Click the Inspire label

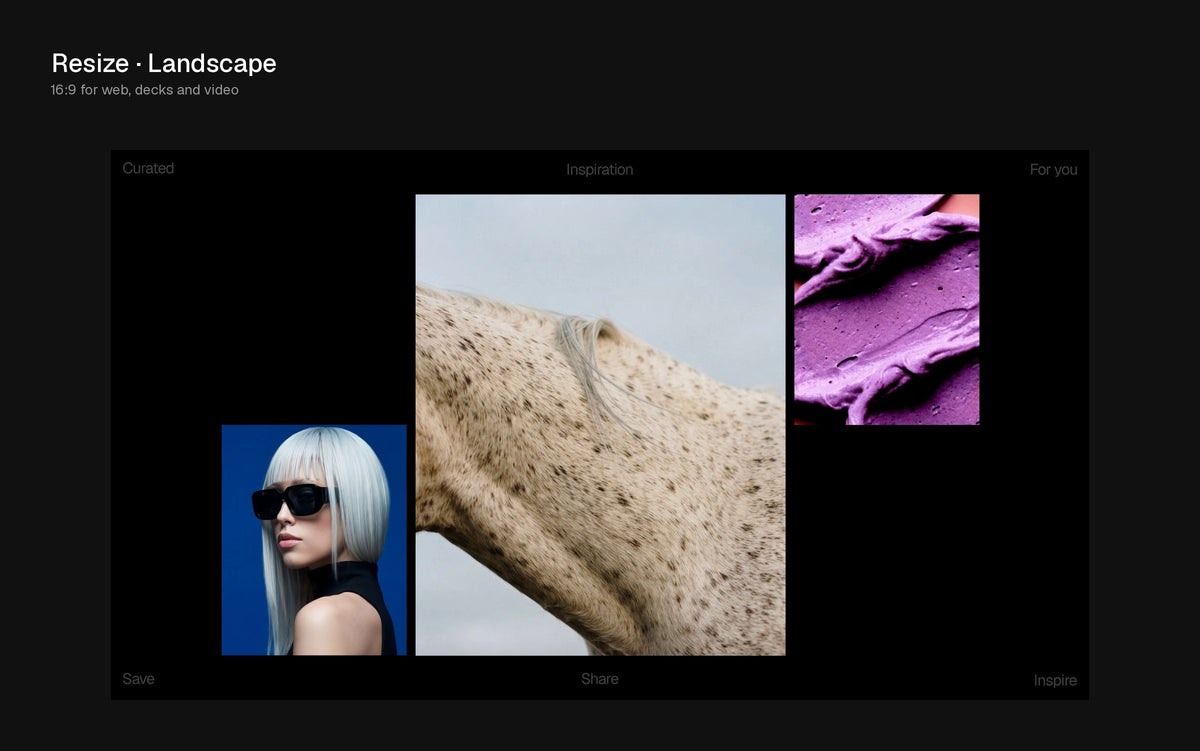pyautogui.click(x=1055, y=681)
